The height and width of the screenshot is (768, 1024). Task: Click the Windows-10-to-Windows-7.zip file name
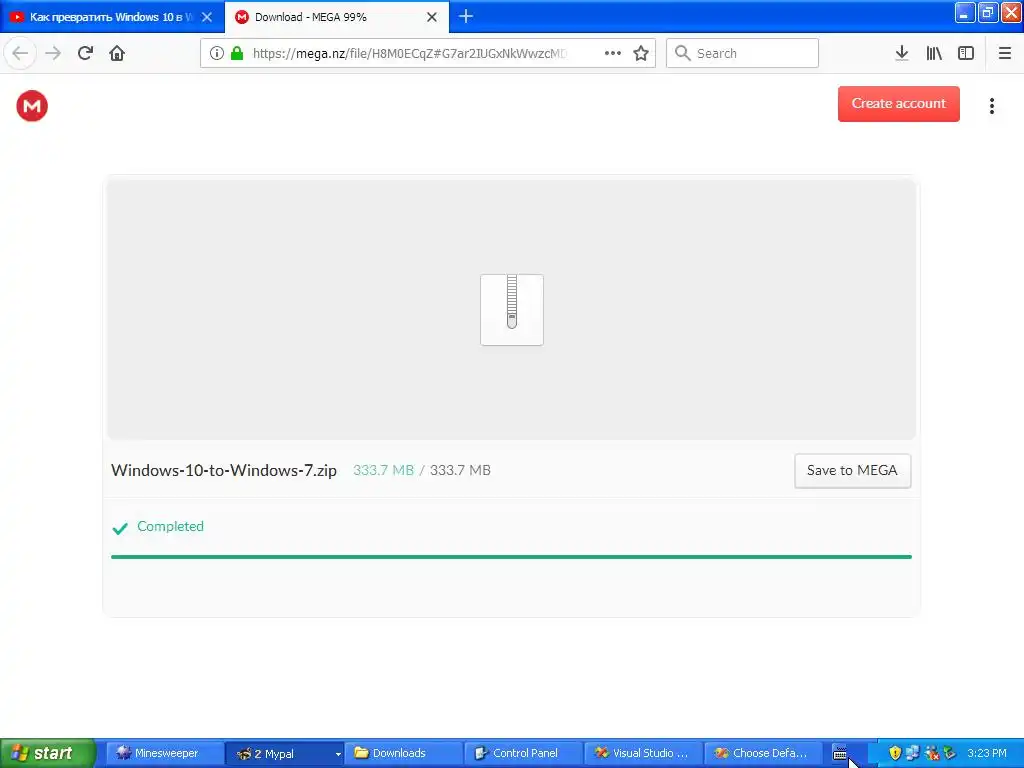pyautogui.click(x=224, y=470)
